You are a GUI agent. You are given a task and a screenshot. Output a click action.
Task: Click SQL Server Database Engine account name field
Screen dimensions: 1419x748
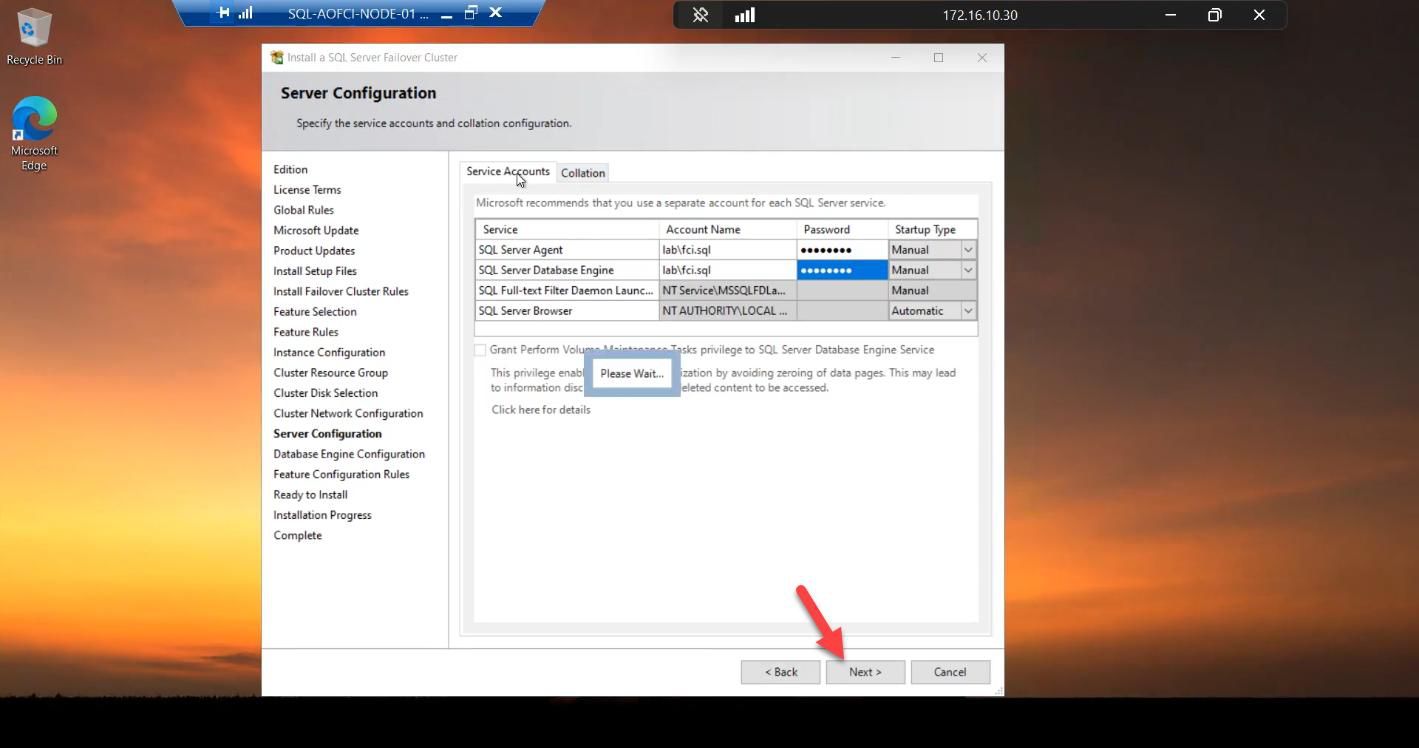click(x=728, y=270)
